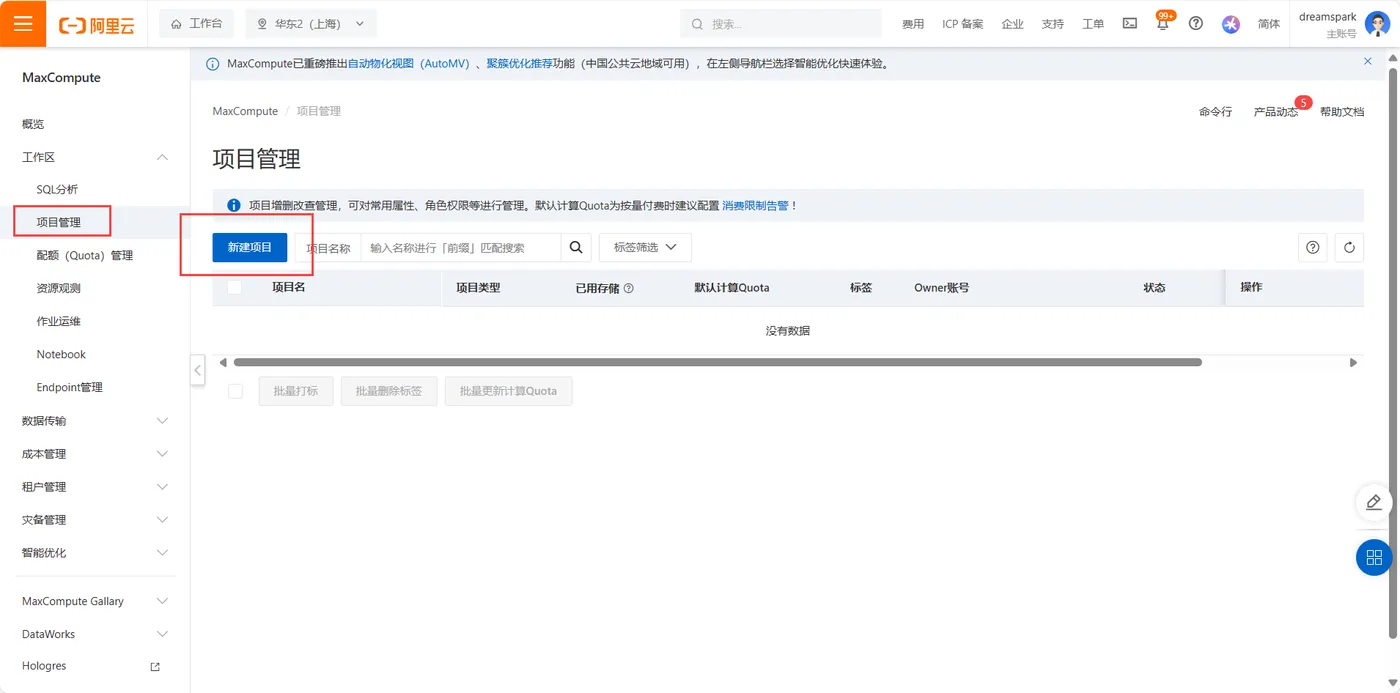This screenshot has height=693, width=1400.
Task: Open the notifications bell
Action: [x=1163, y=24]
